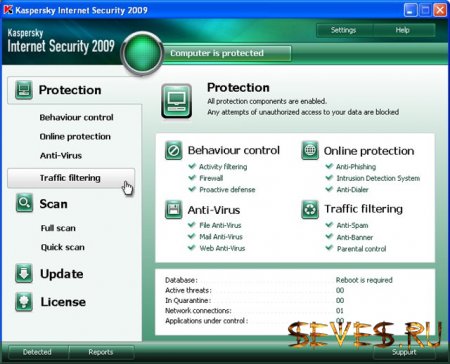The width and height of the screenshot is (450, 364).
Task: Click the Activity filtering label
Action: click(x=223, y=167)
